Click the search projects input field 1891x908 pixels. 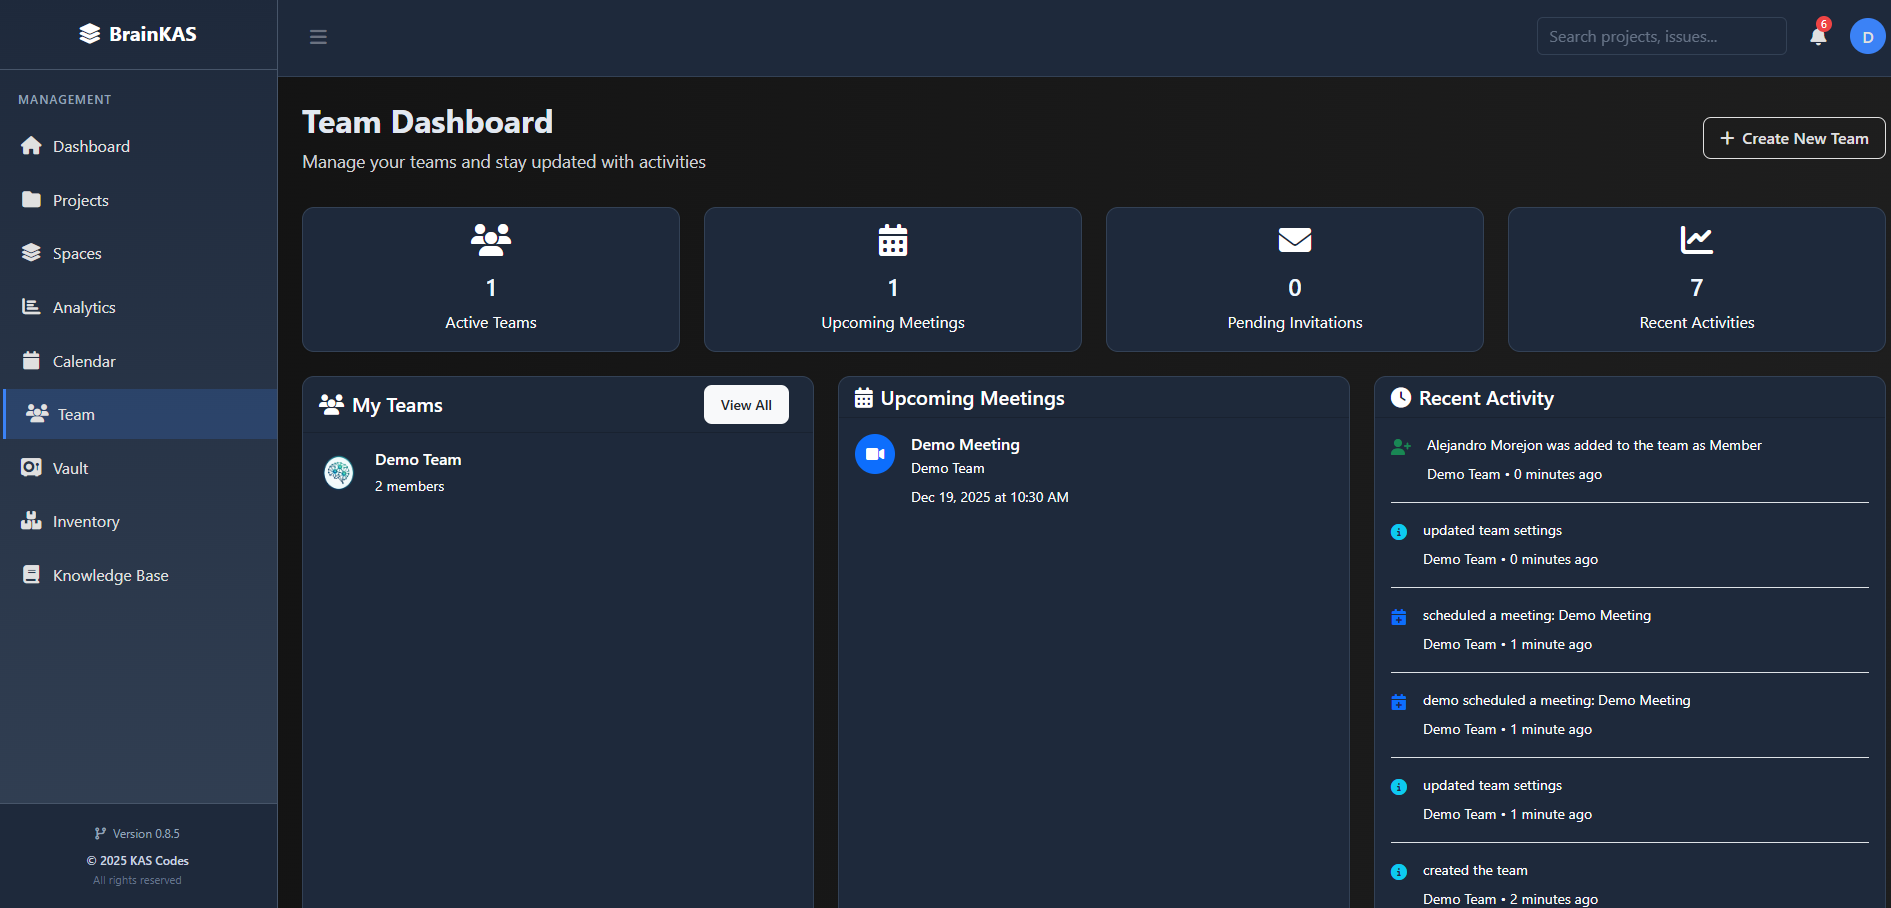[1660, 37]
